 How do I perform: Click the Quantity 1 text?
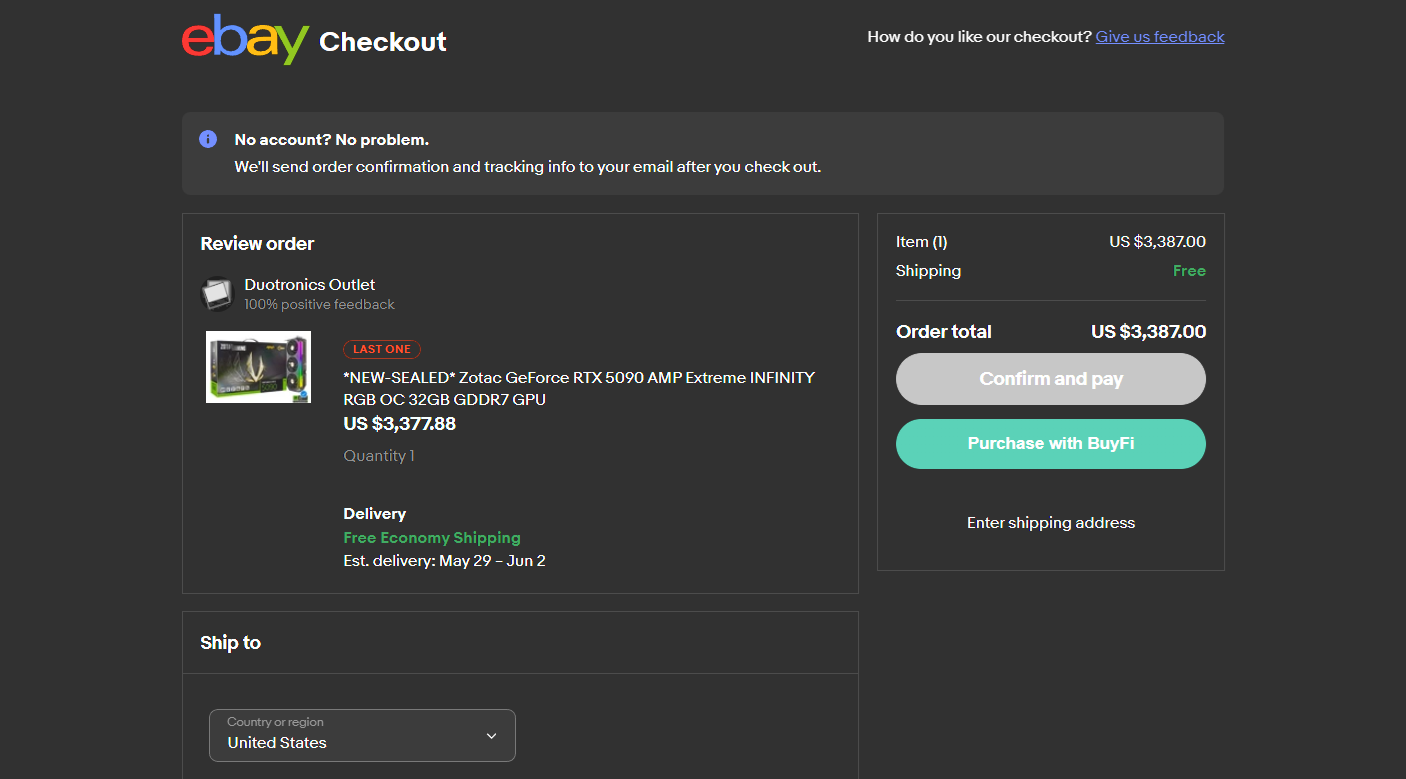click(x=379, y=456)
